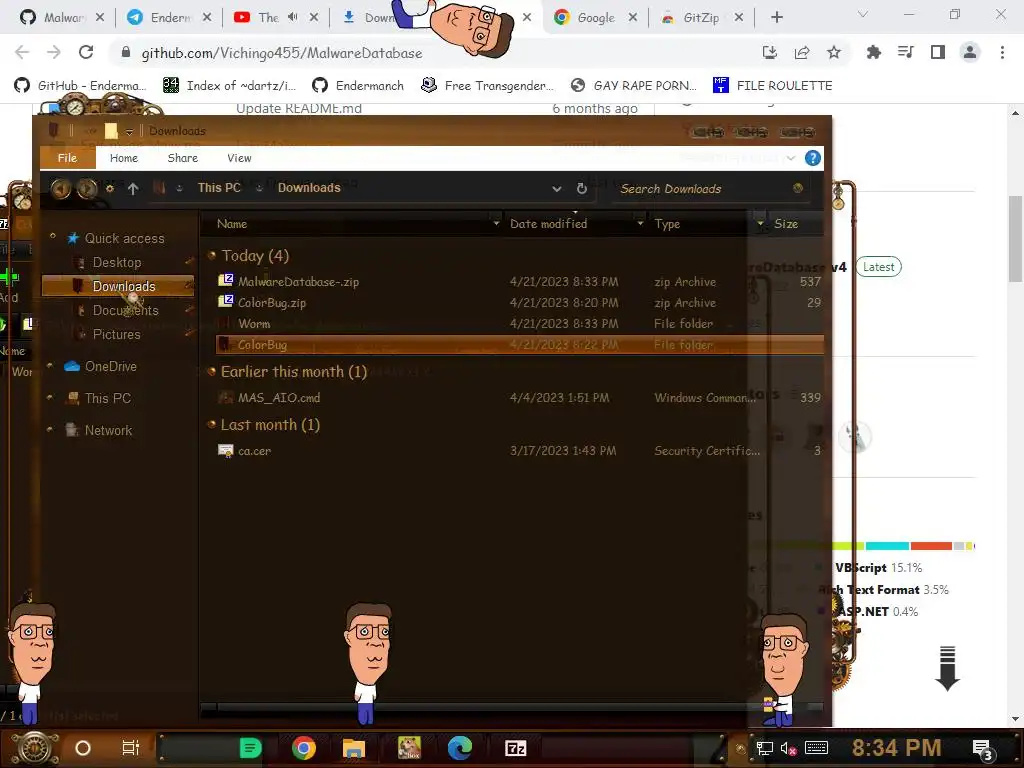Screen dimensions: 1024x768
Task: Share this page icon in Chrome
Action: pos(802,52)
